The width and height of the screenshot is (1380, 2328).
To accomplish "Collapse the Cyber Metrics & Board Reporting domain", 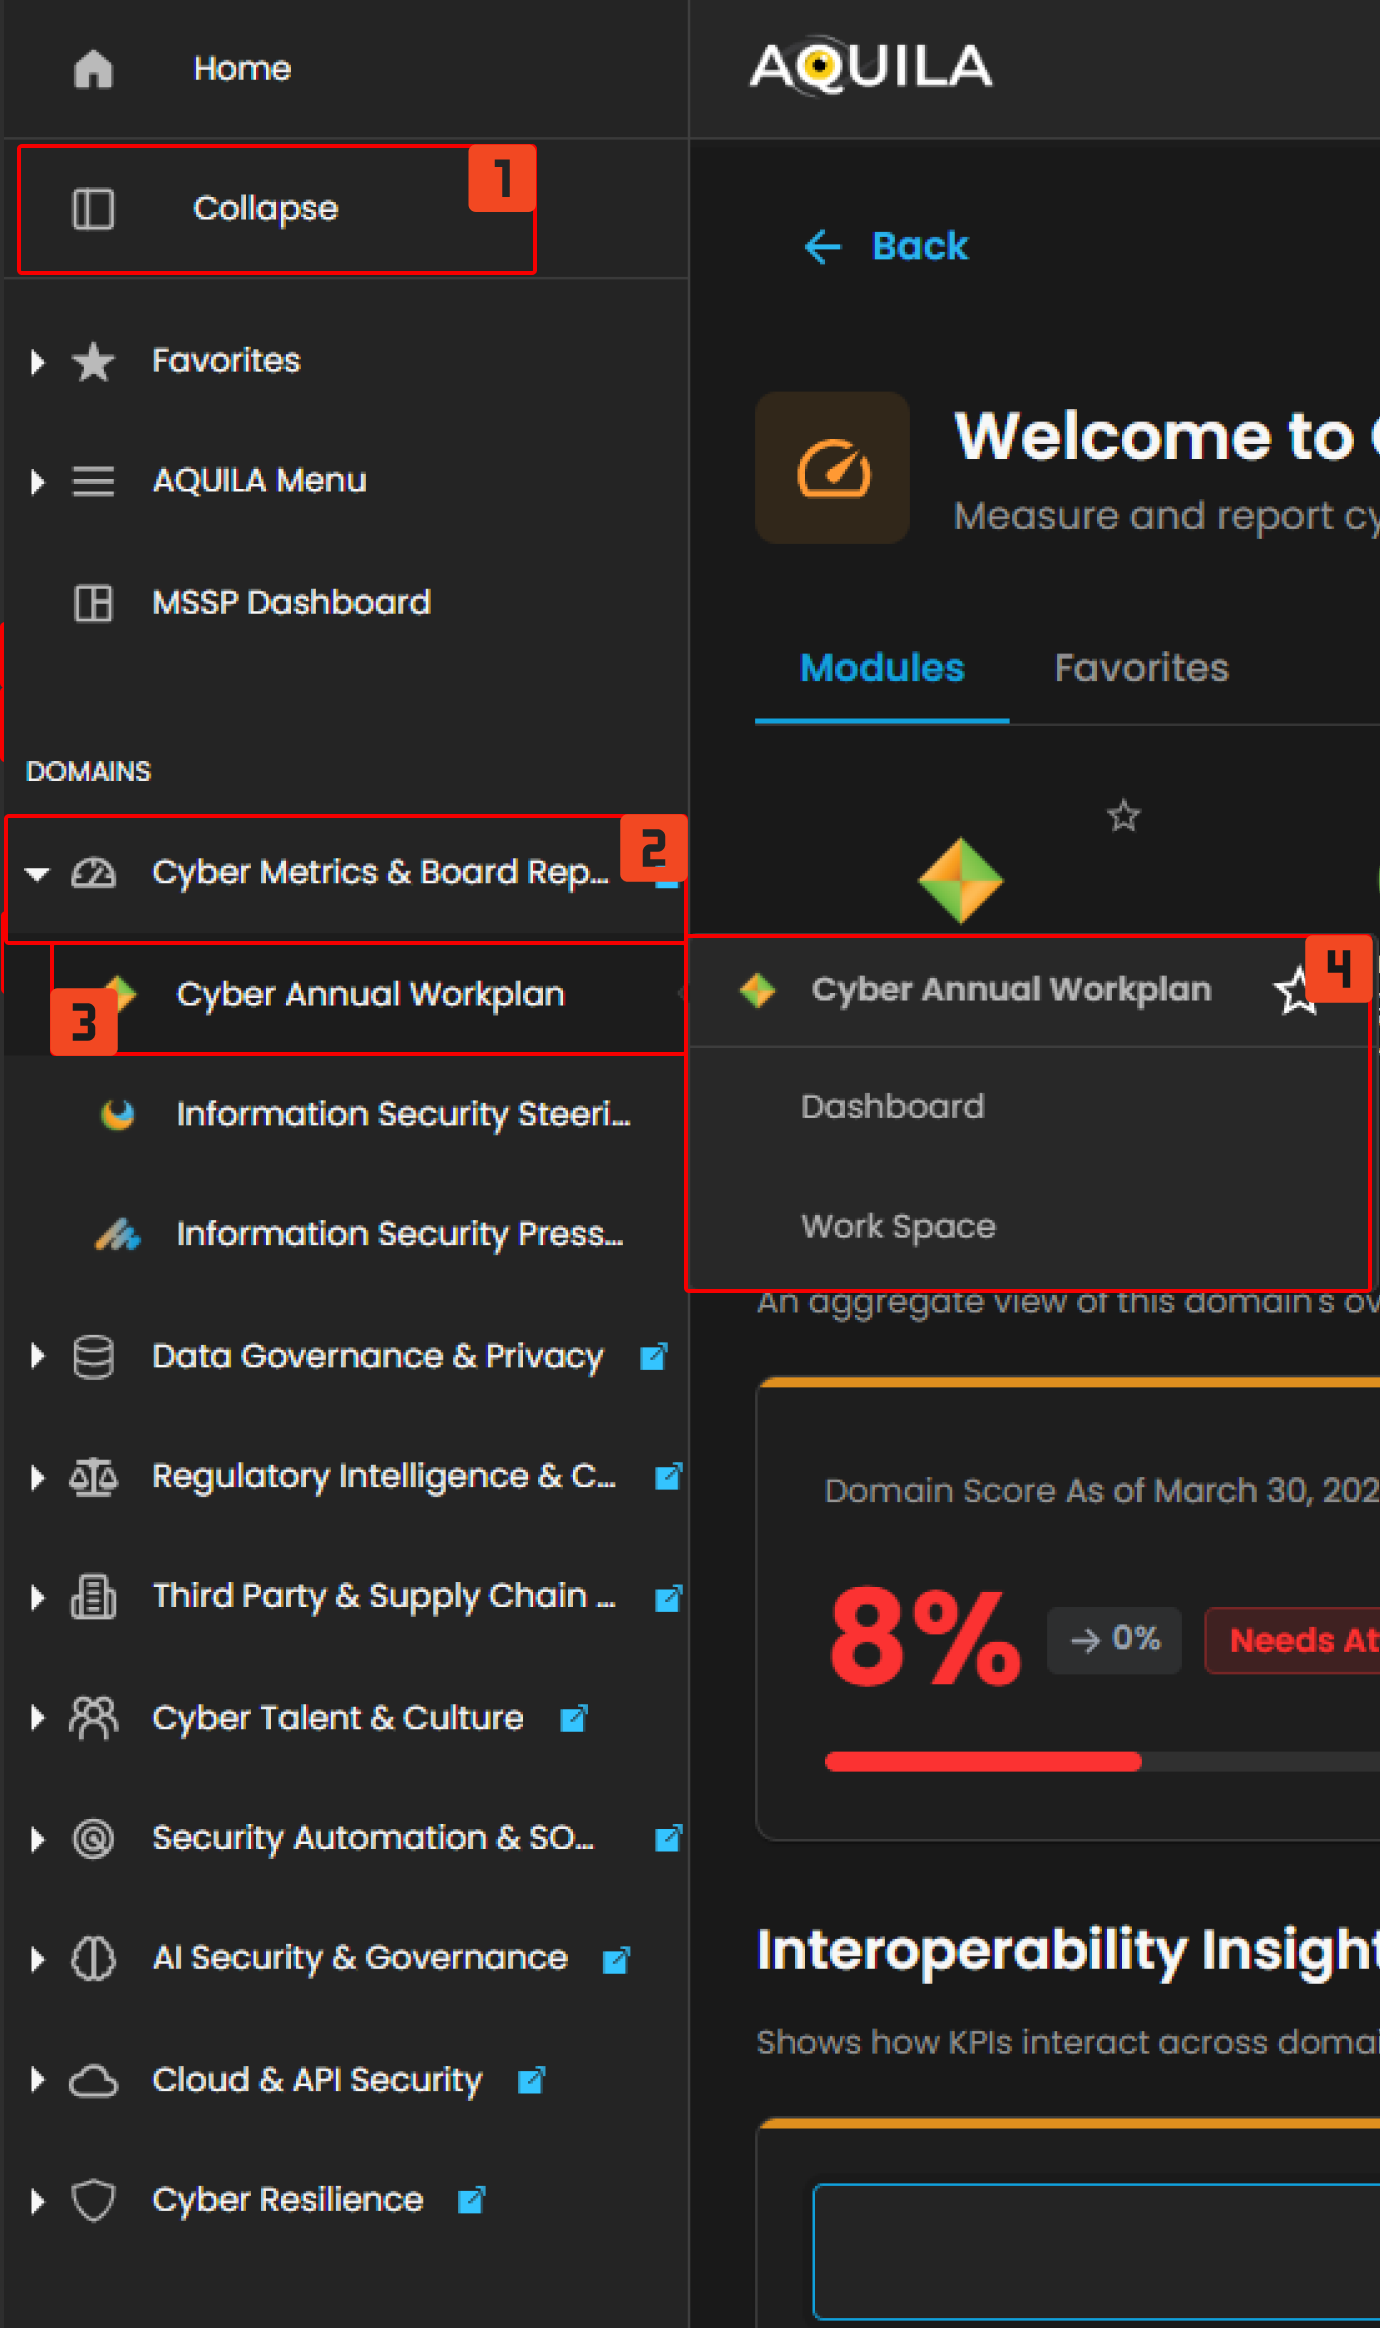I will coord(38,873).
